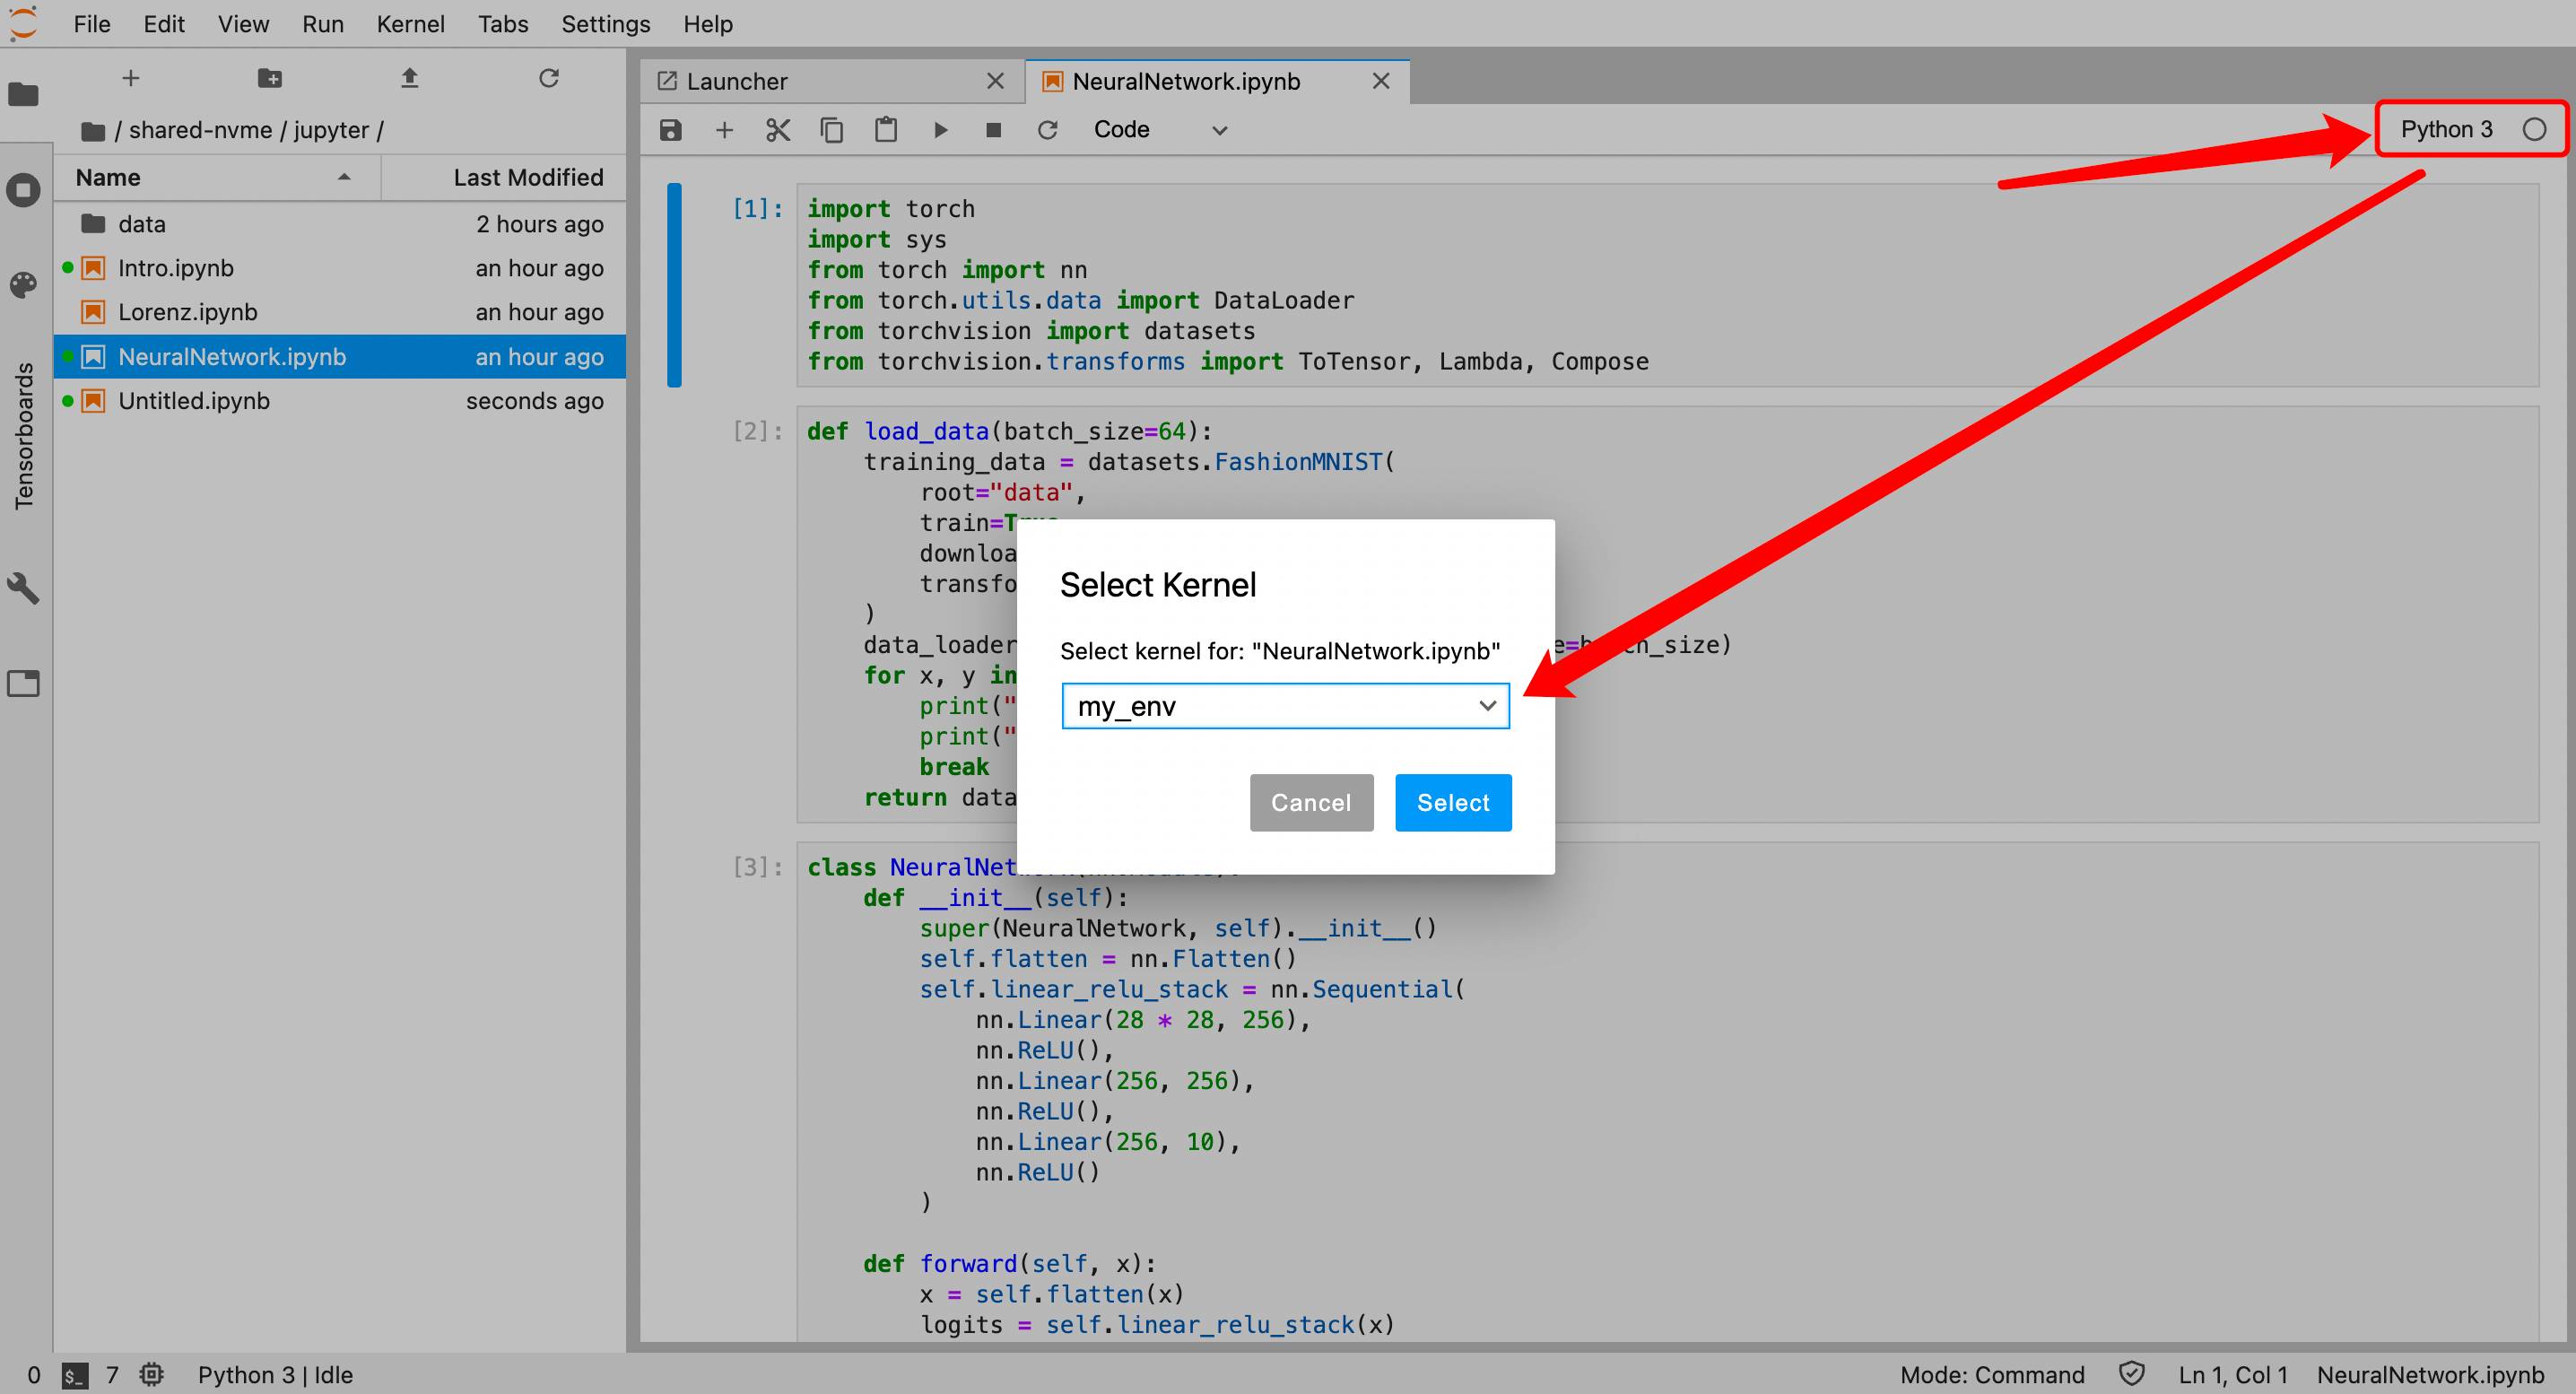
Task: Open the running terminals and kernels sidebar
Action: coord(24,190)
